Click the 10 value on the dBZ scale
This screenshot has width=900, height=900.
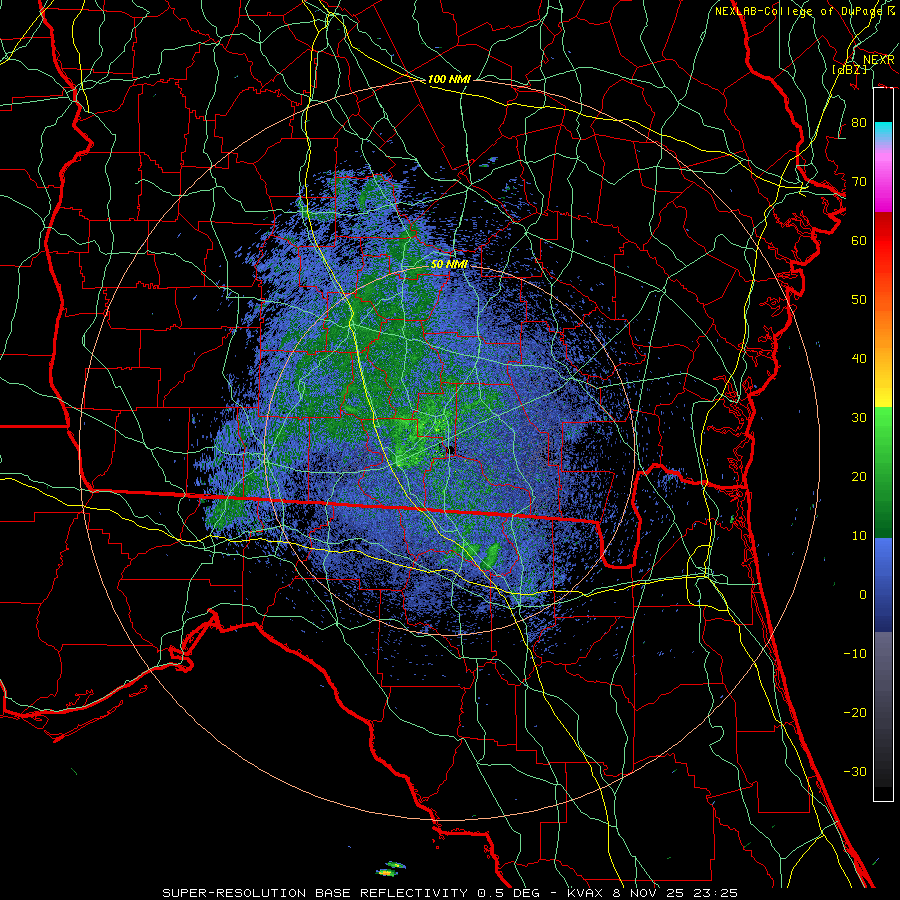click(859, 536)
